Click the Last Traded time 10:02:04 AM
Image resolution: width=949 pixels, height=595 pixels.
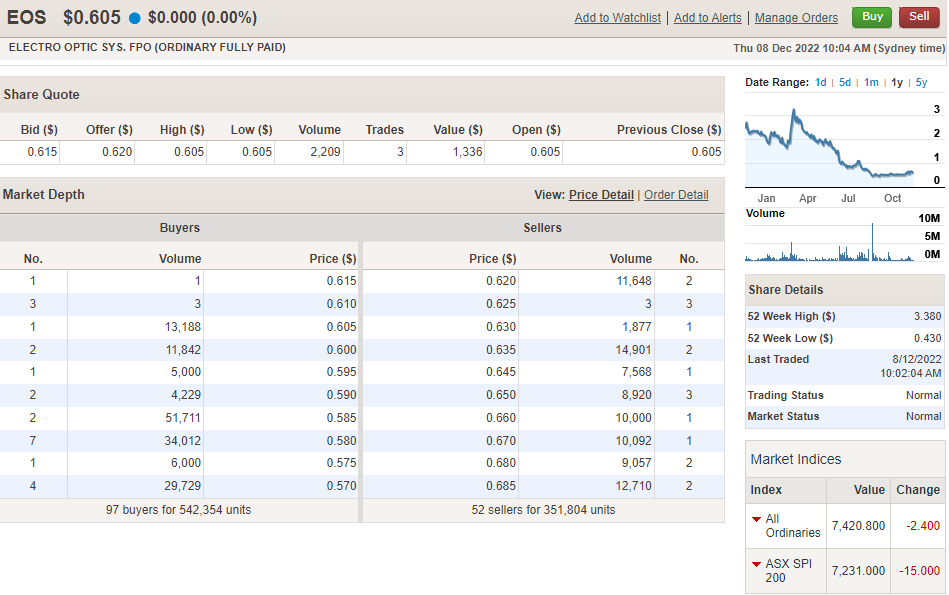click(x=910, y=373)
